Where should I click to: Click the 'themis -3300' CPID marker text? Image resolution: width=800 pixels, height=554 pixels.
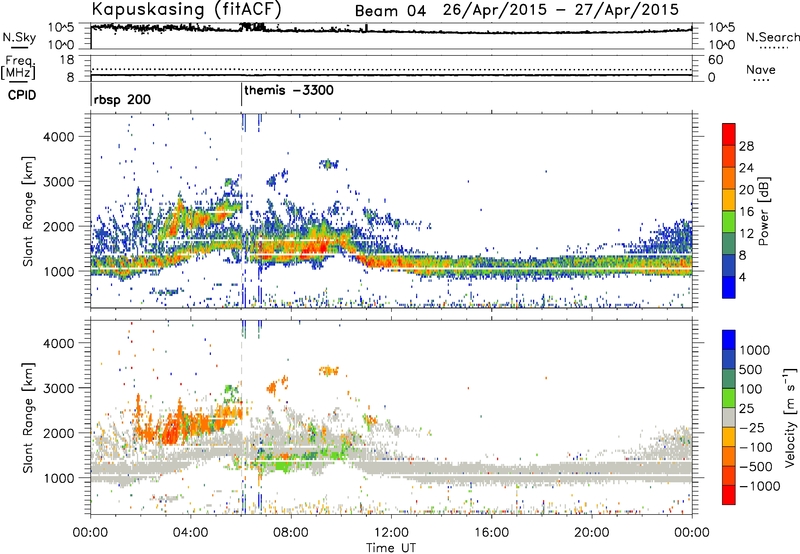(289, 90)
